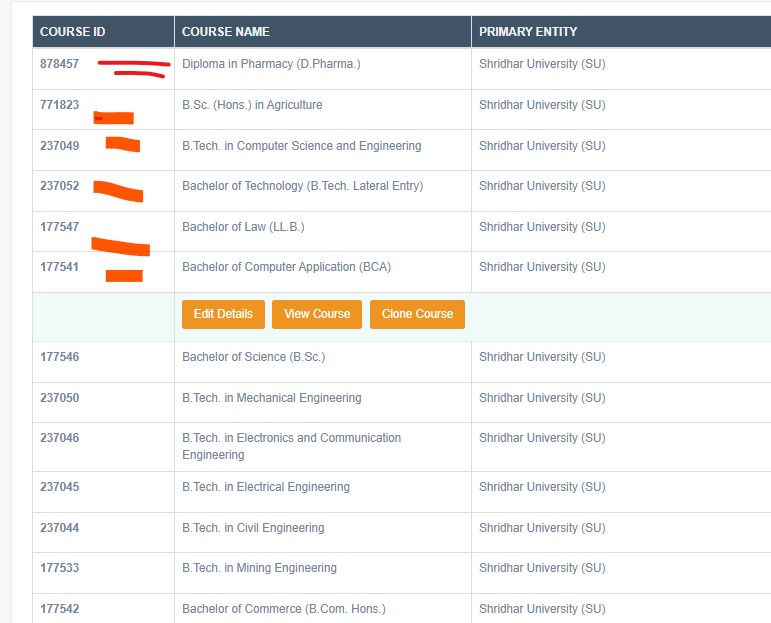The height and width of the screenshot is (623, 771).
Task: Select Bachelor of Science (B.Sc.) course
Action: [x=253, y=357]
